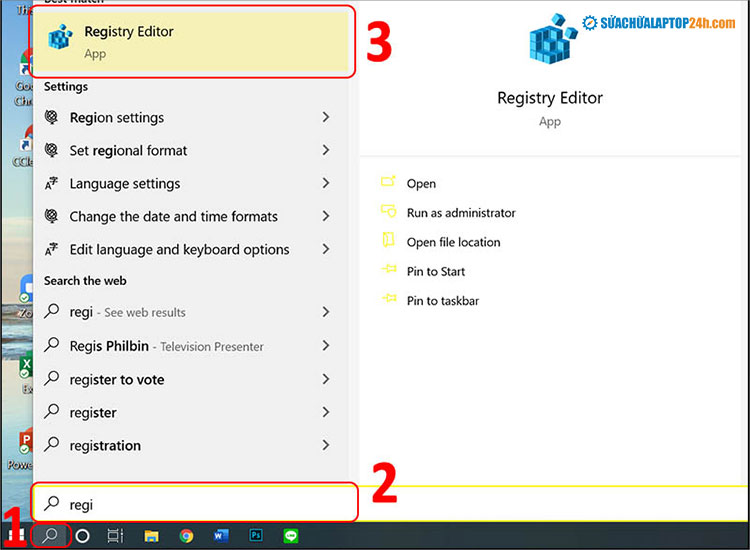
Task: Expand the Change date and time formats chevron
Action: tap(326, 216)
